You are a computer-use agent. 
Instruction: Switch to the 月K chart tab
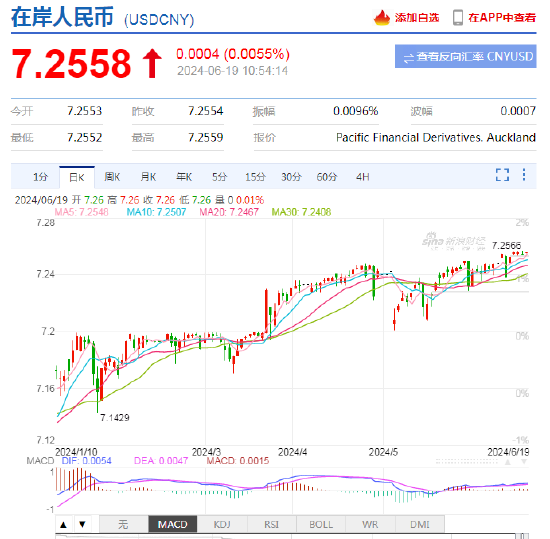(x=148, y=177)
